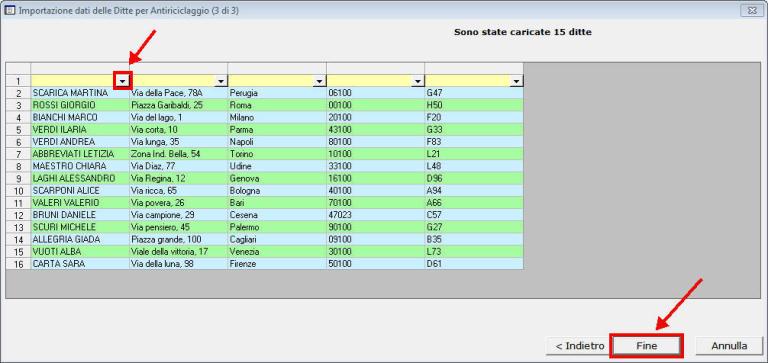Click the city cell Roma

(x=277, y=105)
